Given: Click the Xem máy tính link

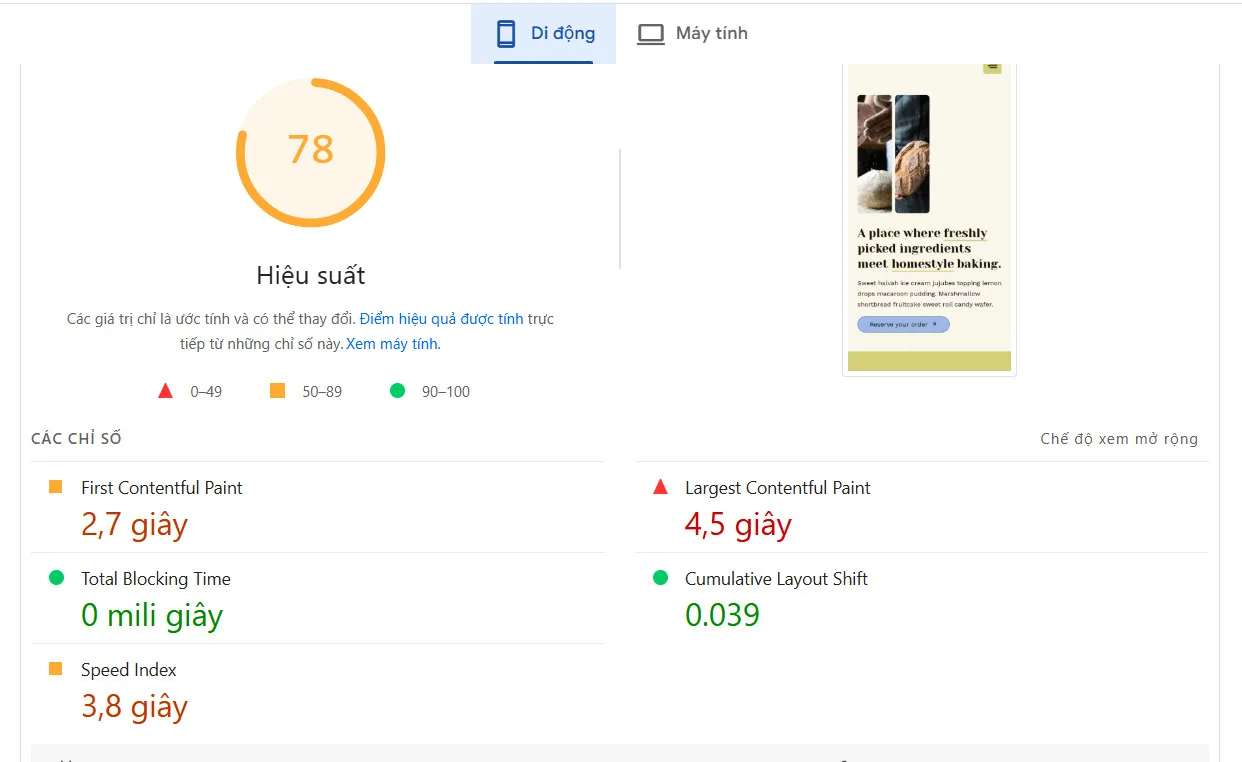Looking at the screenshot, I should 391,343.
